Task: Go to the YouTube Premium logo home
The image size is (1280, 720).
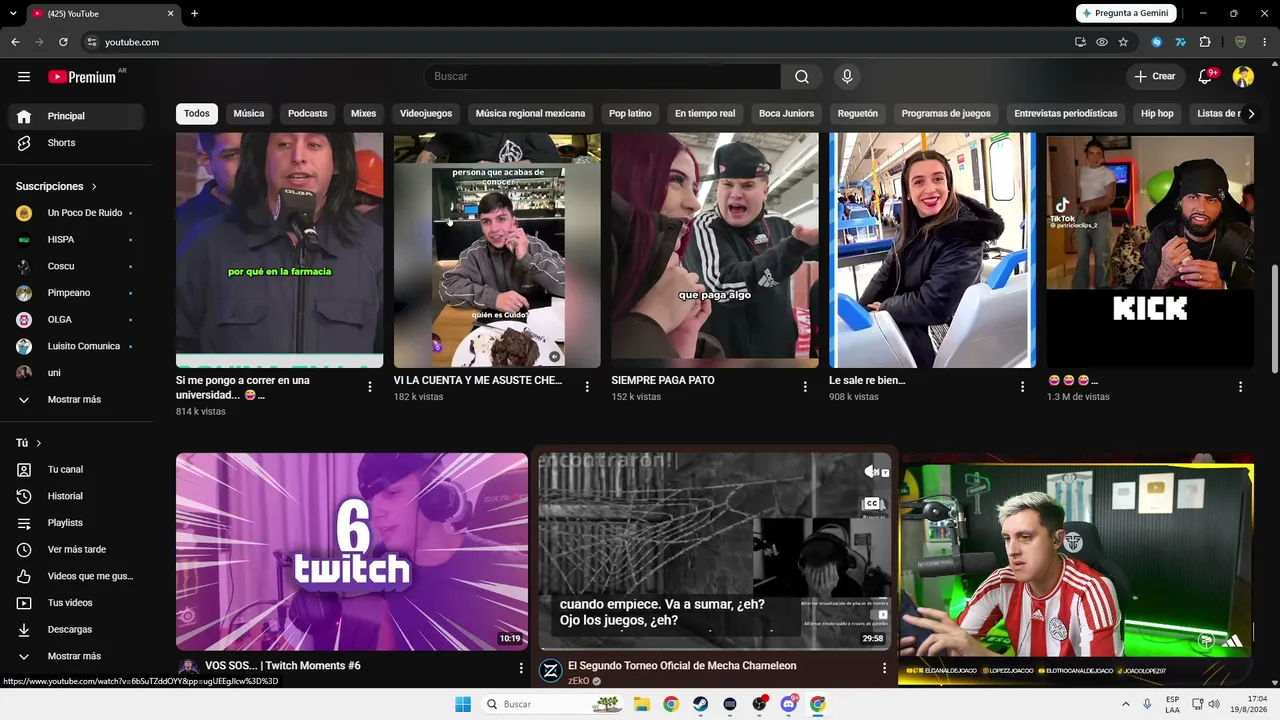Action: (x=82, y=77)
